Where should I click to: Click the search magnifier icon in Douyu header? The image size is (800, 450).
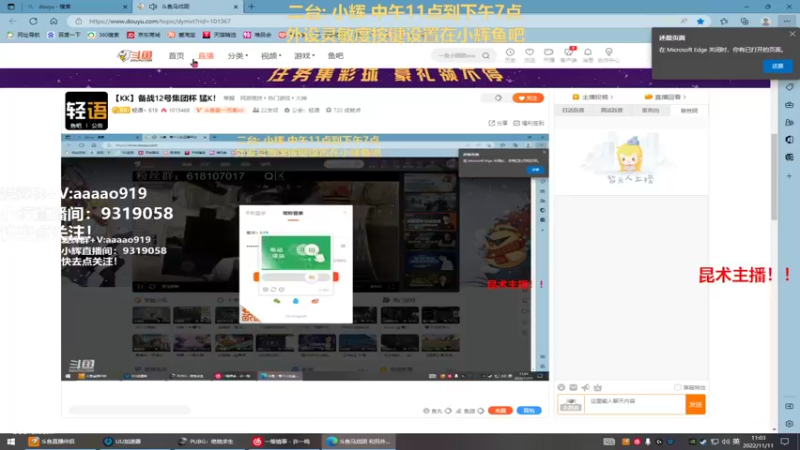click(x=486, y=56)
